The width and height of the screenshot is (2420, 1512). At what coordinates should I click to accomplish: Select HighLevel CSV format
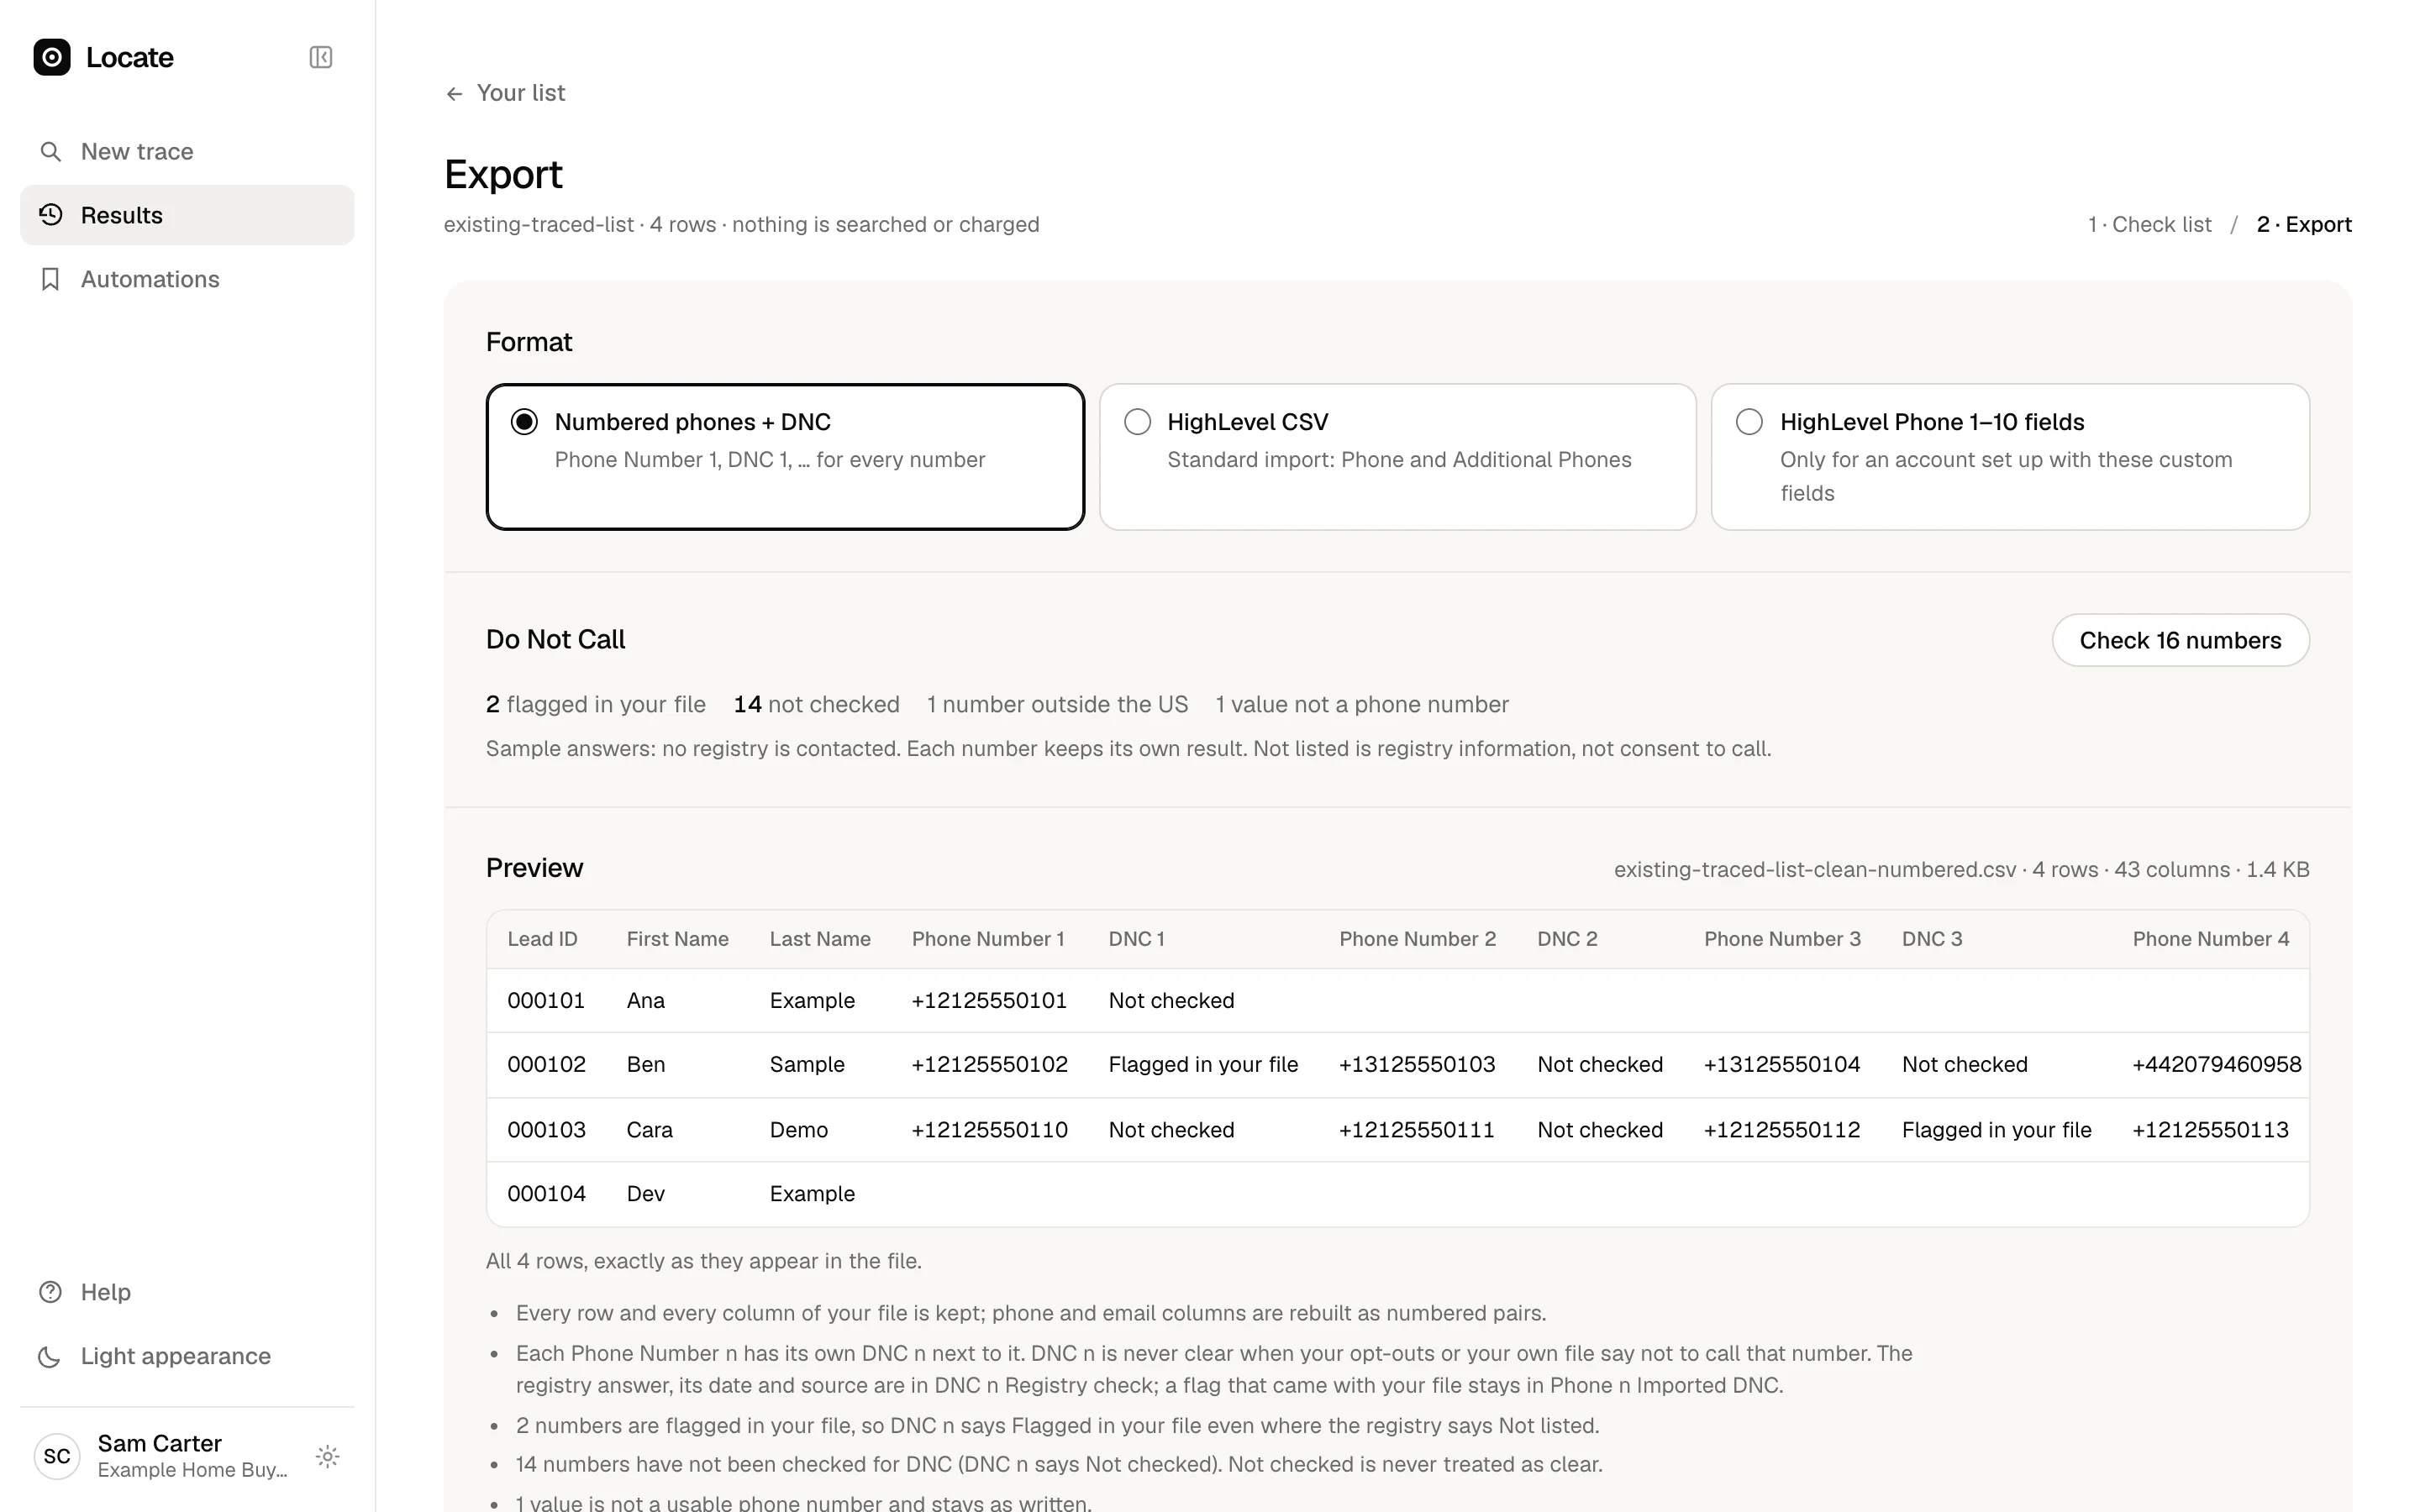1397,457
